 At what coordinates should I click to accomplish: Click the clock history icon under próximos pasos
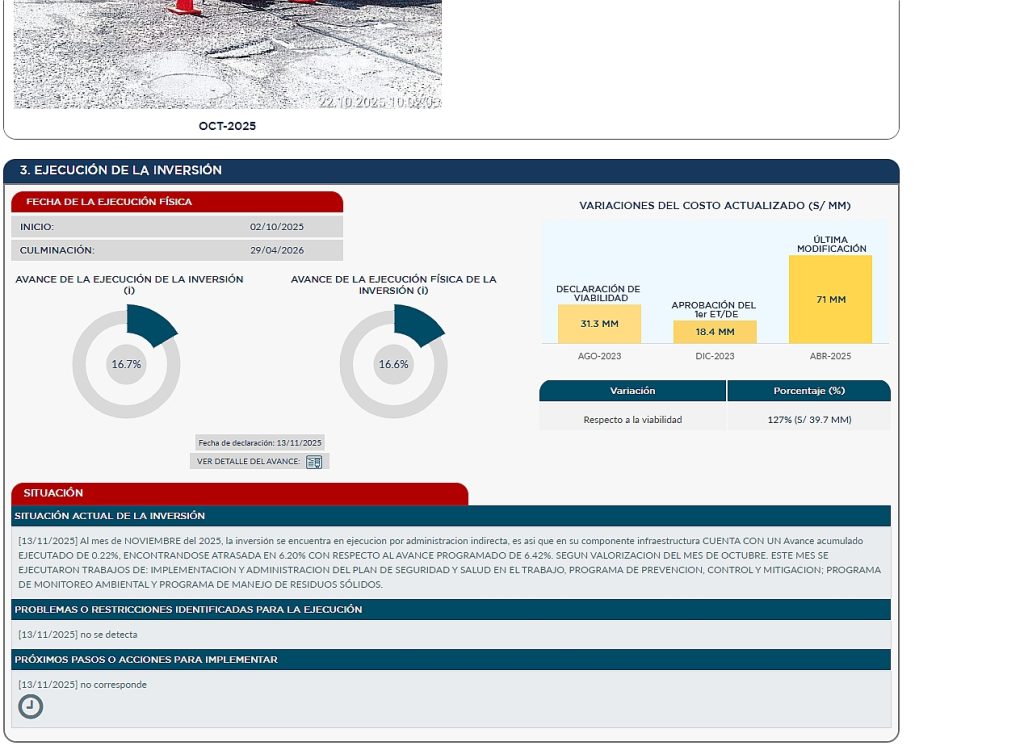(x=31, y=707)
